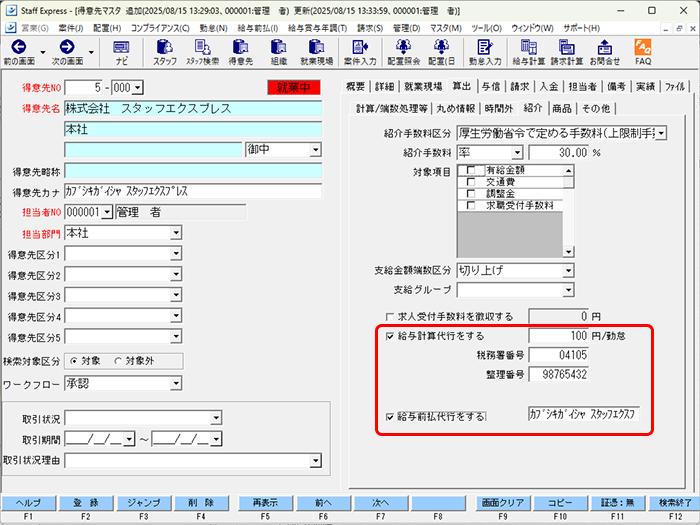The image size is (700, 525).
Task: Open the 担当者NO dropdown
Action: pyautogui.click(x=107, y=212)
